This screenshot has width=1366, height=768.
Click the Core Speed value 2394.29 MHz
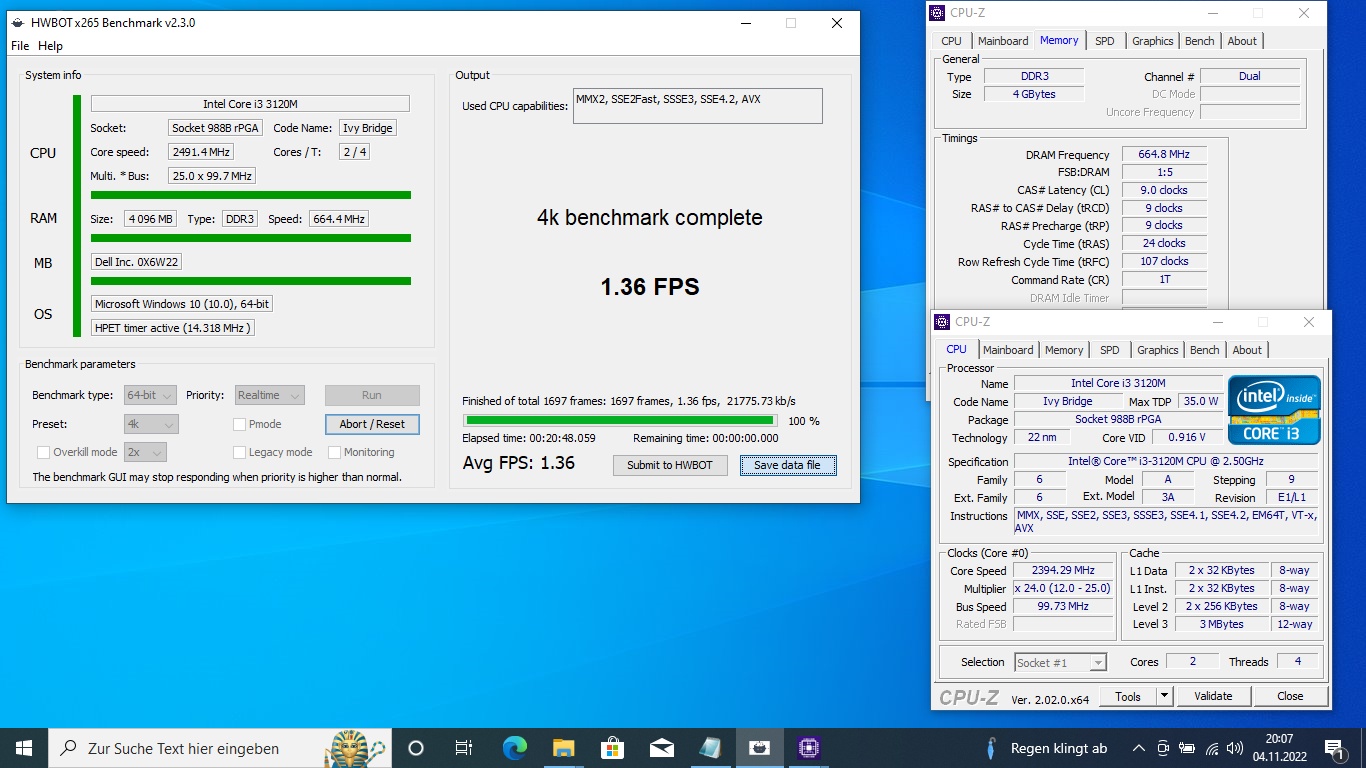click(x=1064, y=571)
